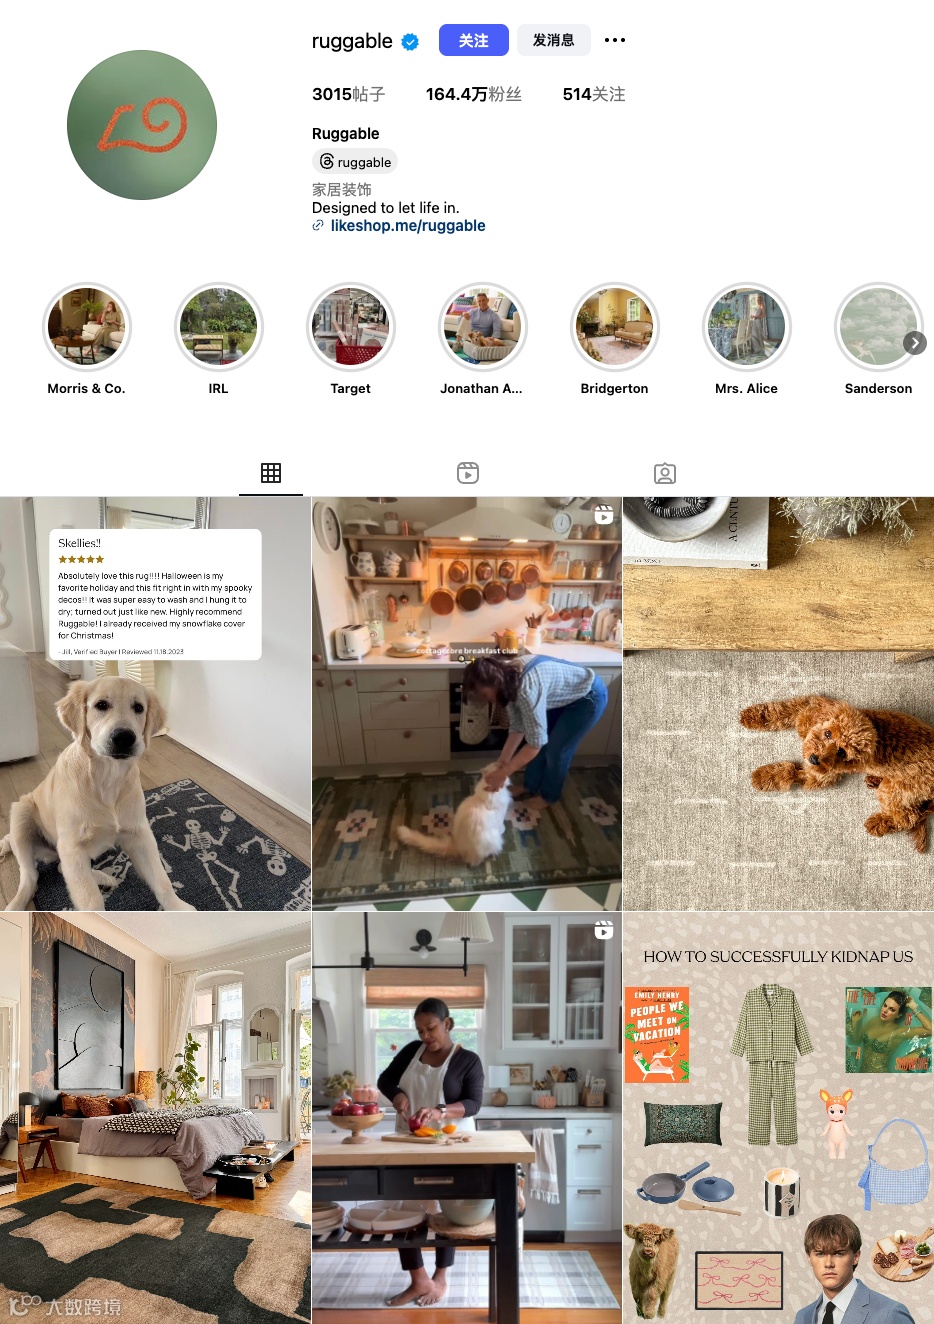
Task: Click the blue verified badge
Action: point(410,42)
